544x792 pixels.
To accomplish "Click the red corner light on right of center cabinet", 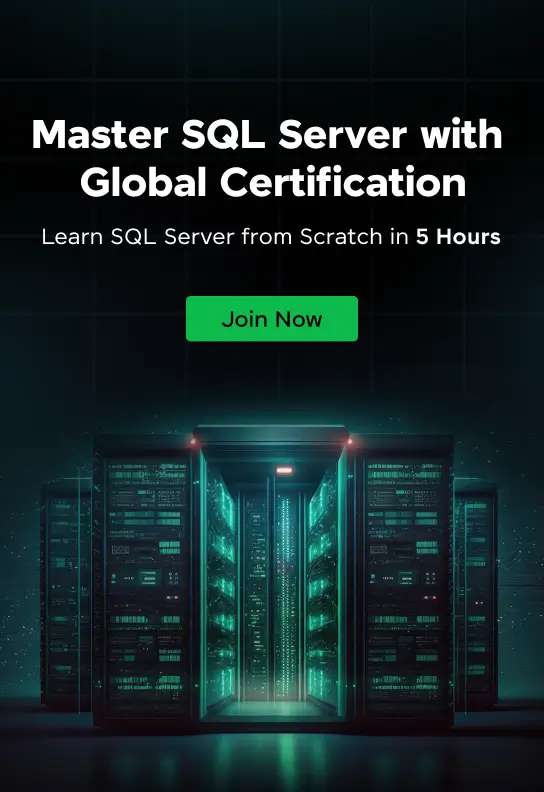I will pos(350,442).
